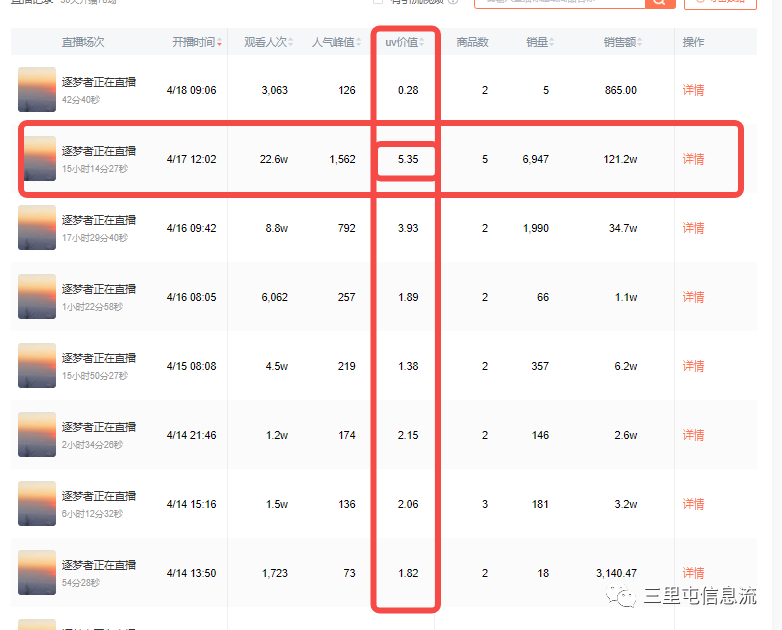Click the viewer count 3,063
Viewport: 782px width, 630px height.
[x=275, y=90]
